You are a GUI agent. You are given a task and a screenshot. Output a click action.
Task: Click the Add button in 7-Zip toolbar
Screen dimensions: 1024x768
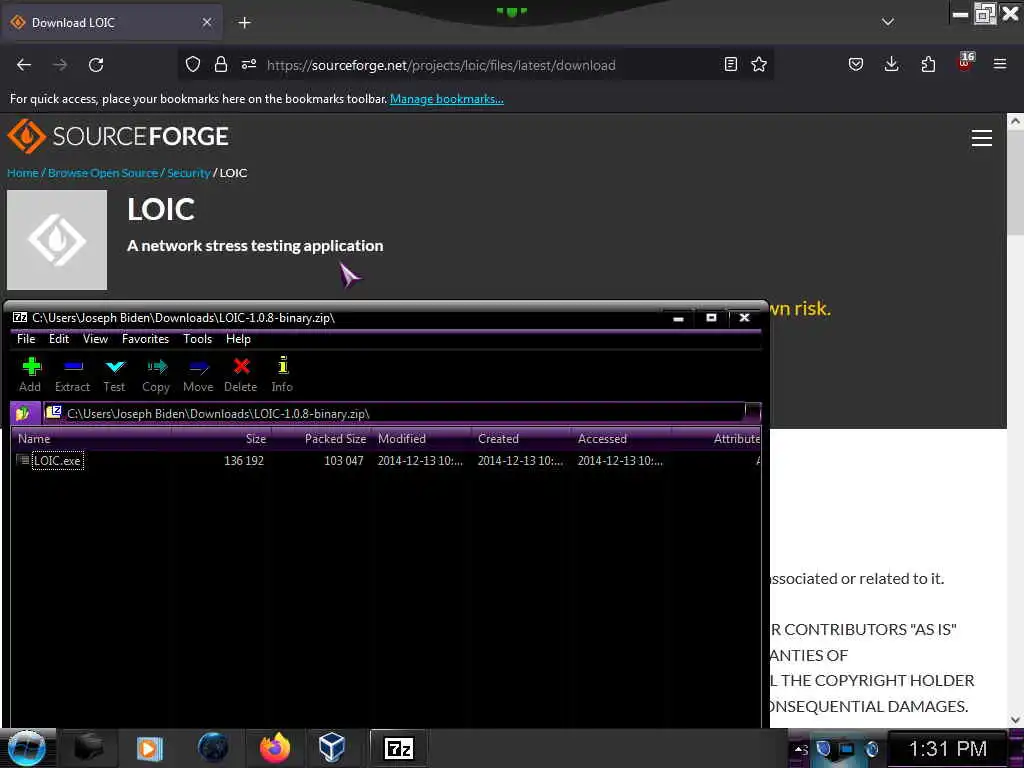pyautogui.click(x=30, y=375)
